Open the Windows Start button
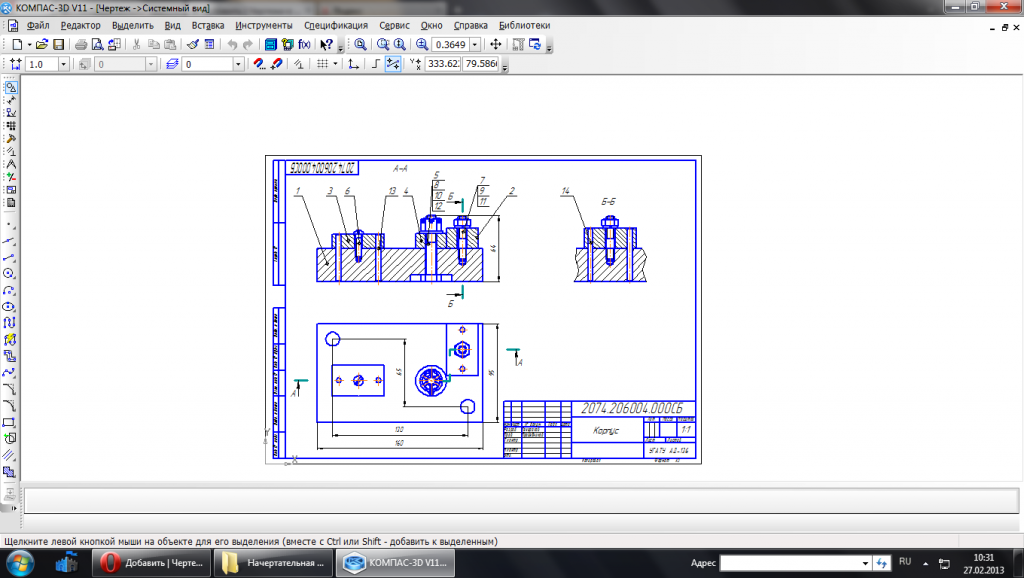Viewport: 1024px width, 578px height. click(x=18, y=563)
